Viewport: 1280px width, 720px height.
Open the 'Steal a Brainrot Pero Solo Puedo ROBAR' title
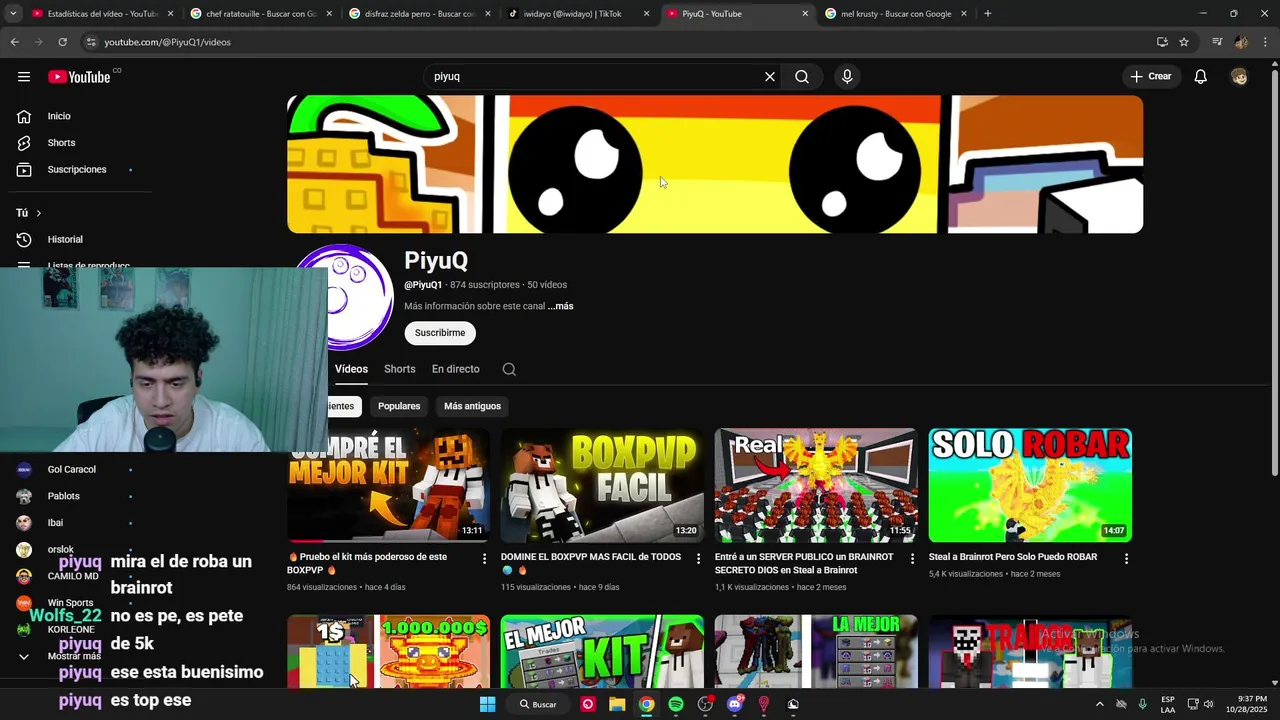pos(1013,557)
